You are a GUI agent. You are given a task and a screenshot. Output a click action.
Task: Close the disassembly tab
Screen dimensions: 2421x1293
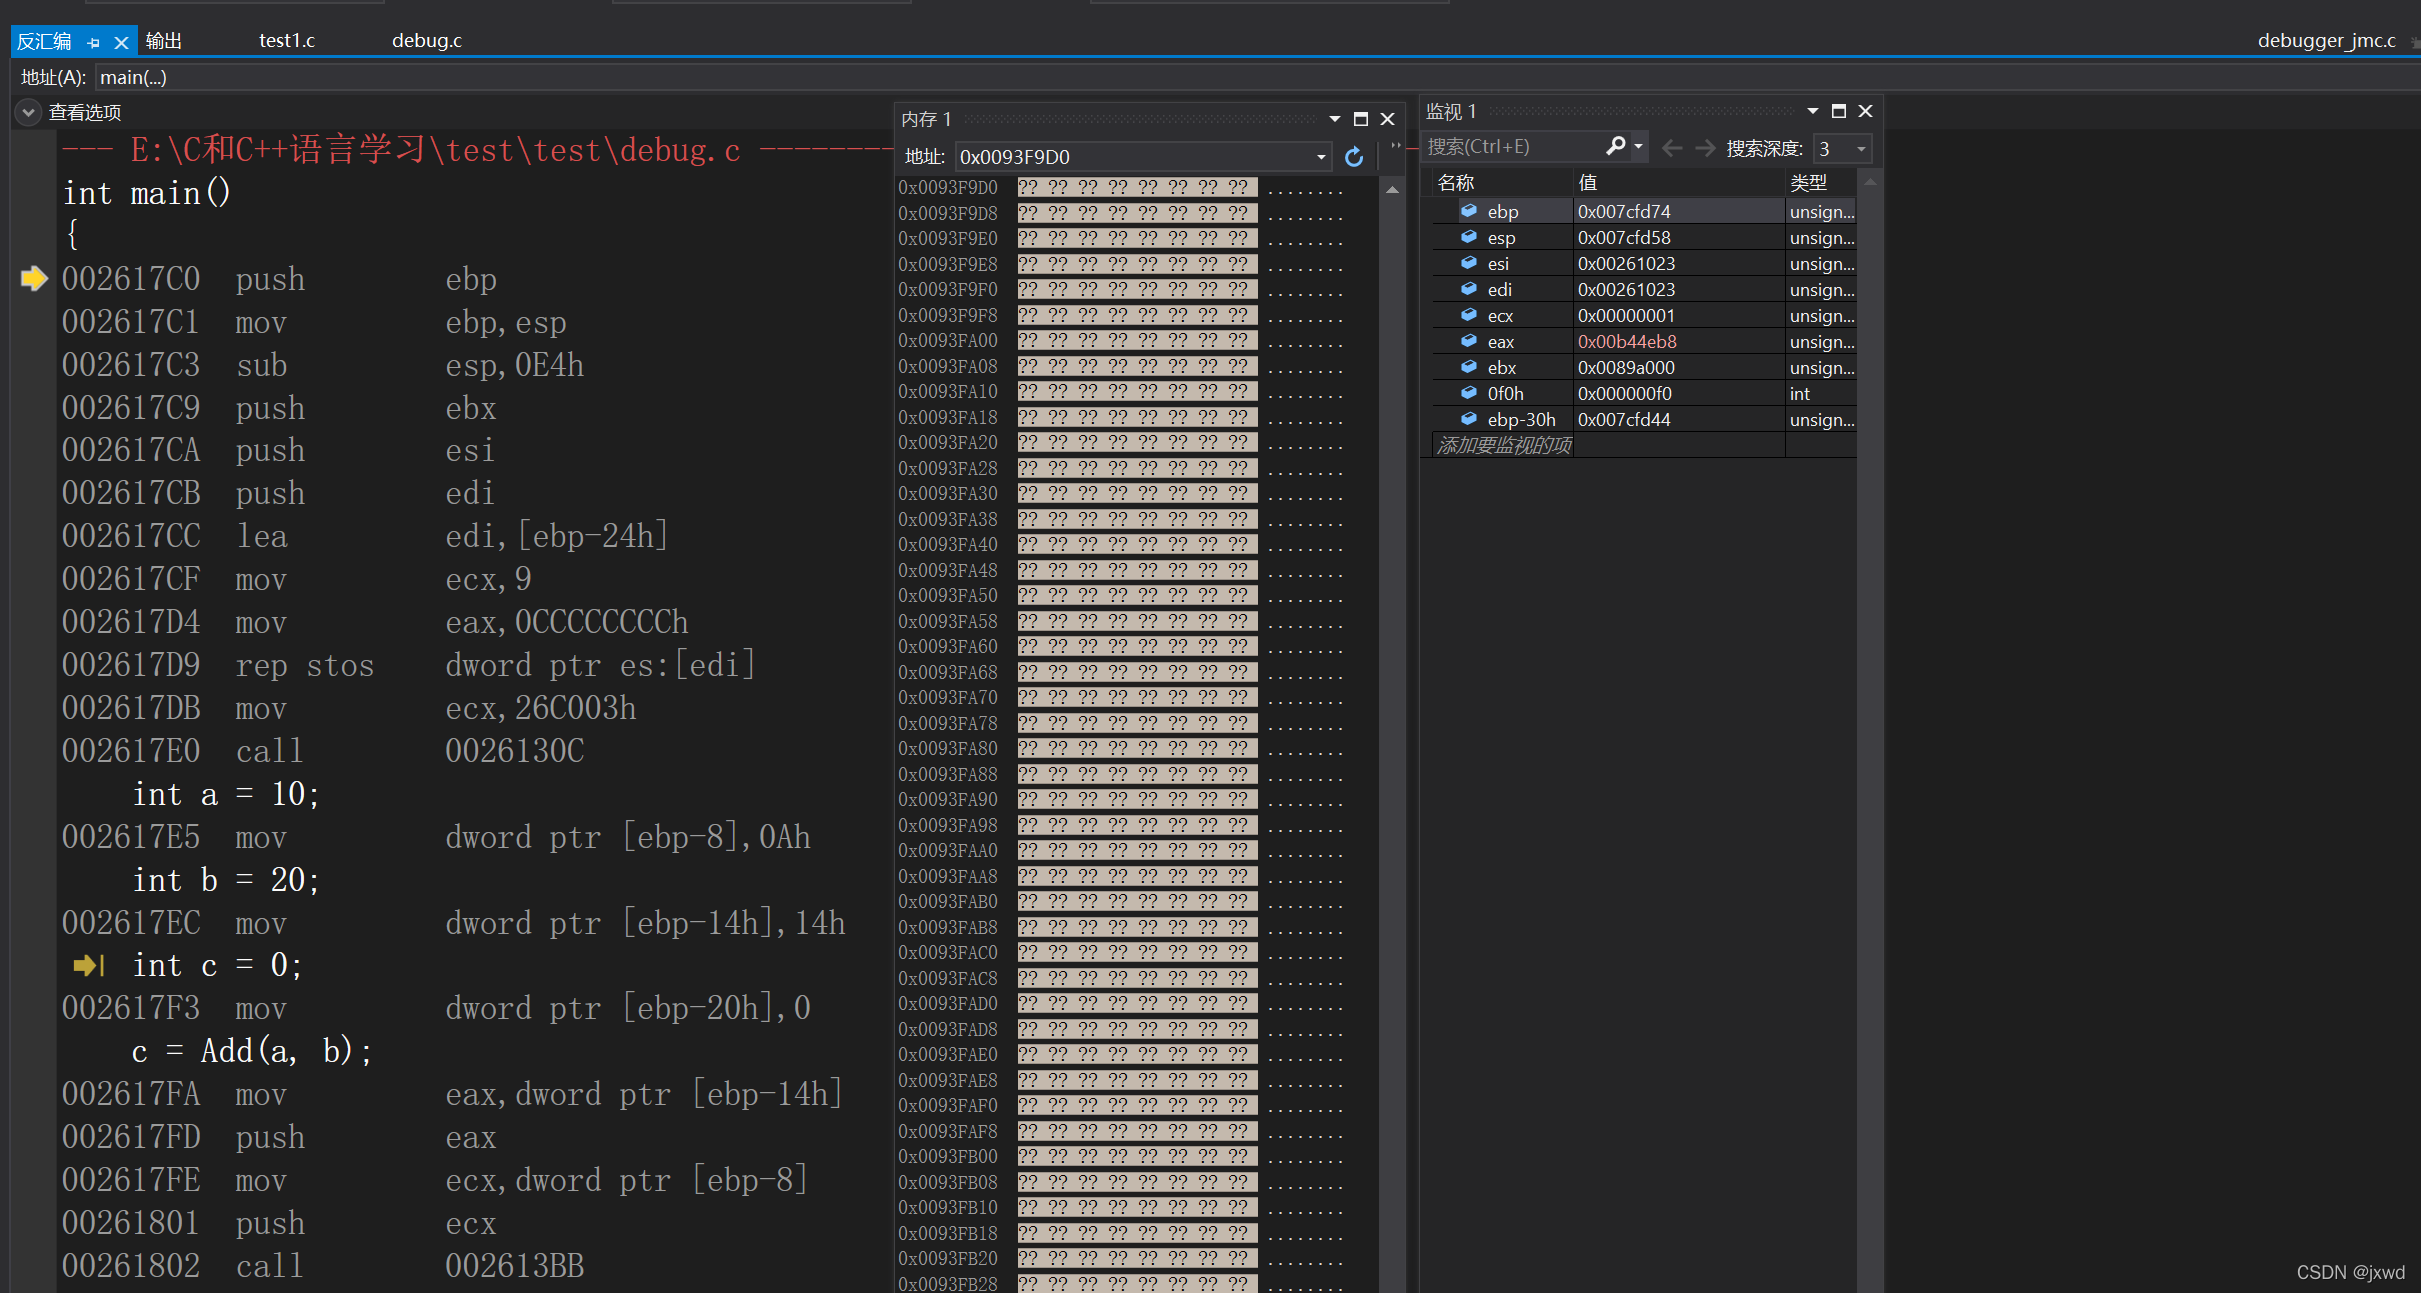click(x=121, y=42)
